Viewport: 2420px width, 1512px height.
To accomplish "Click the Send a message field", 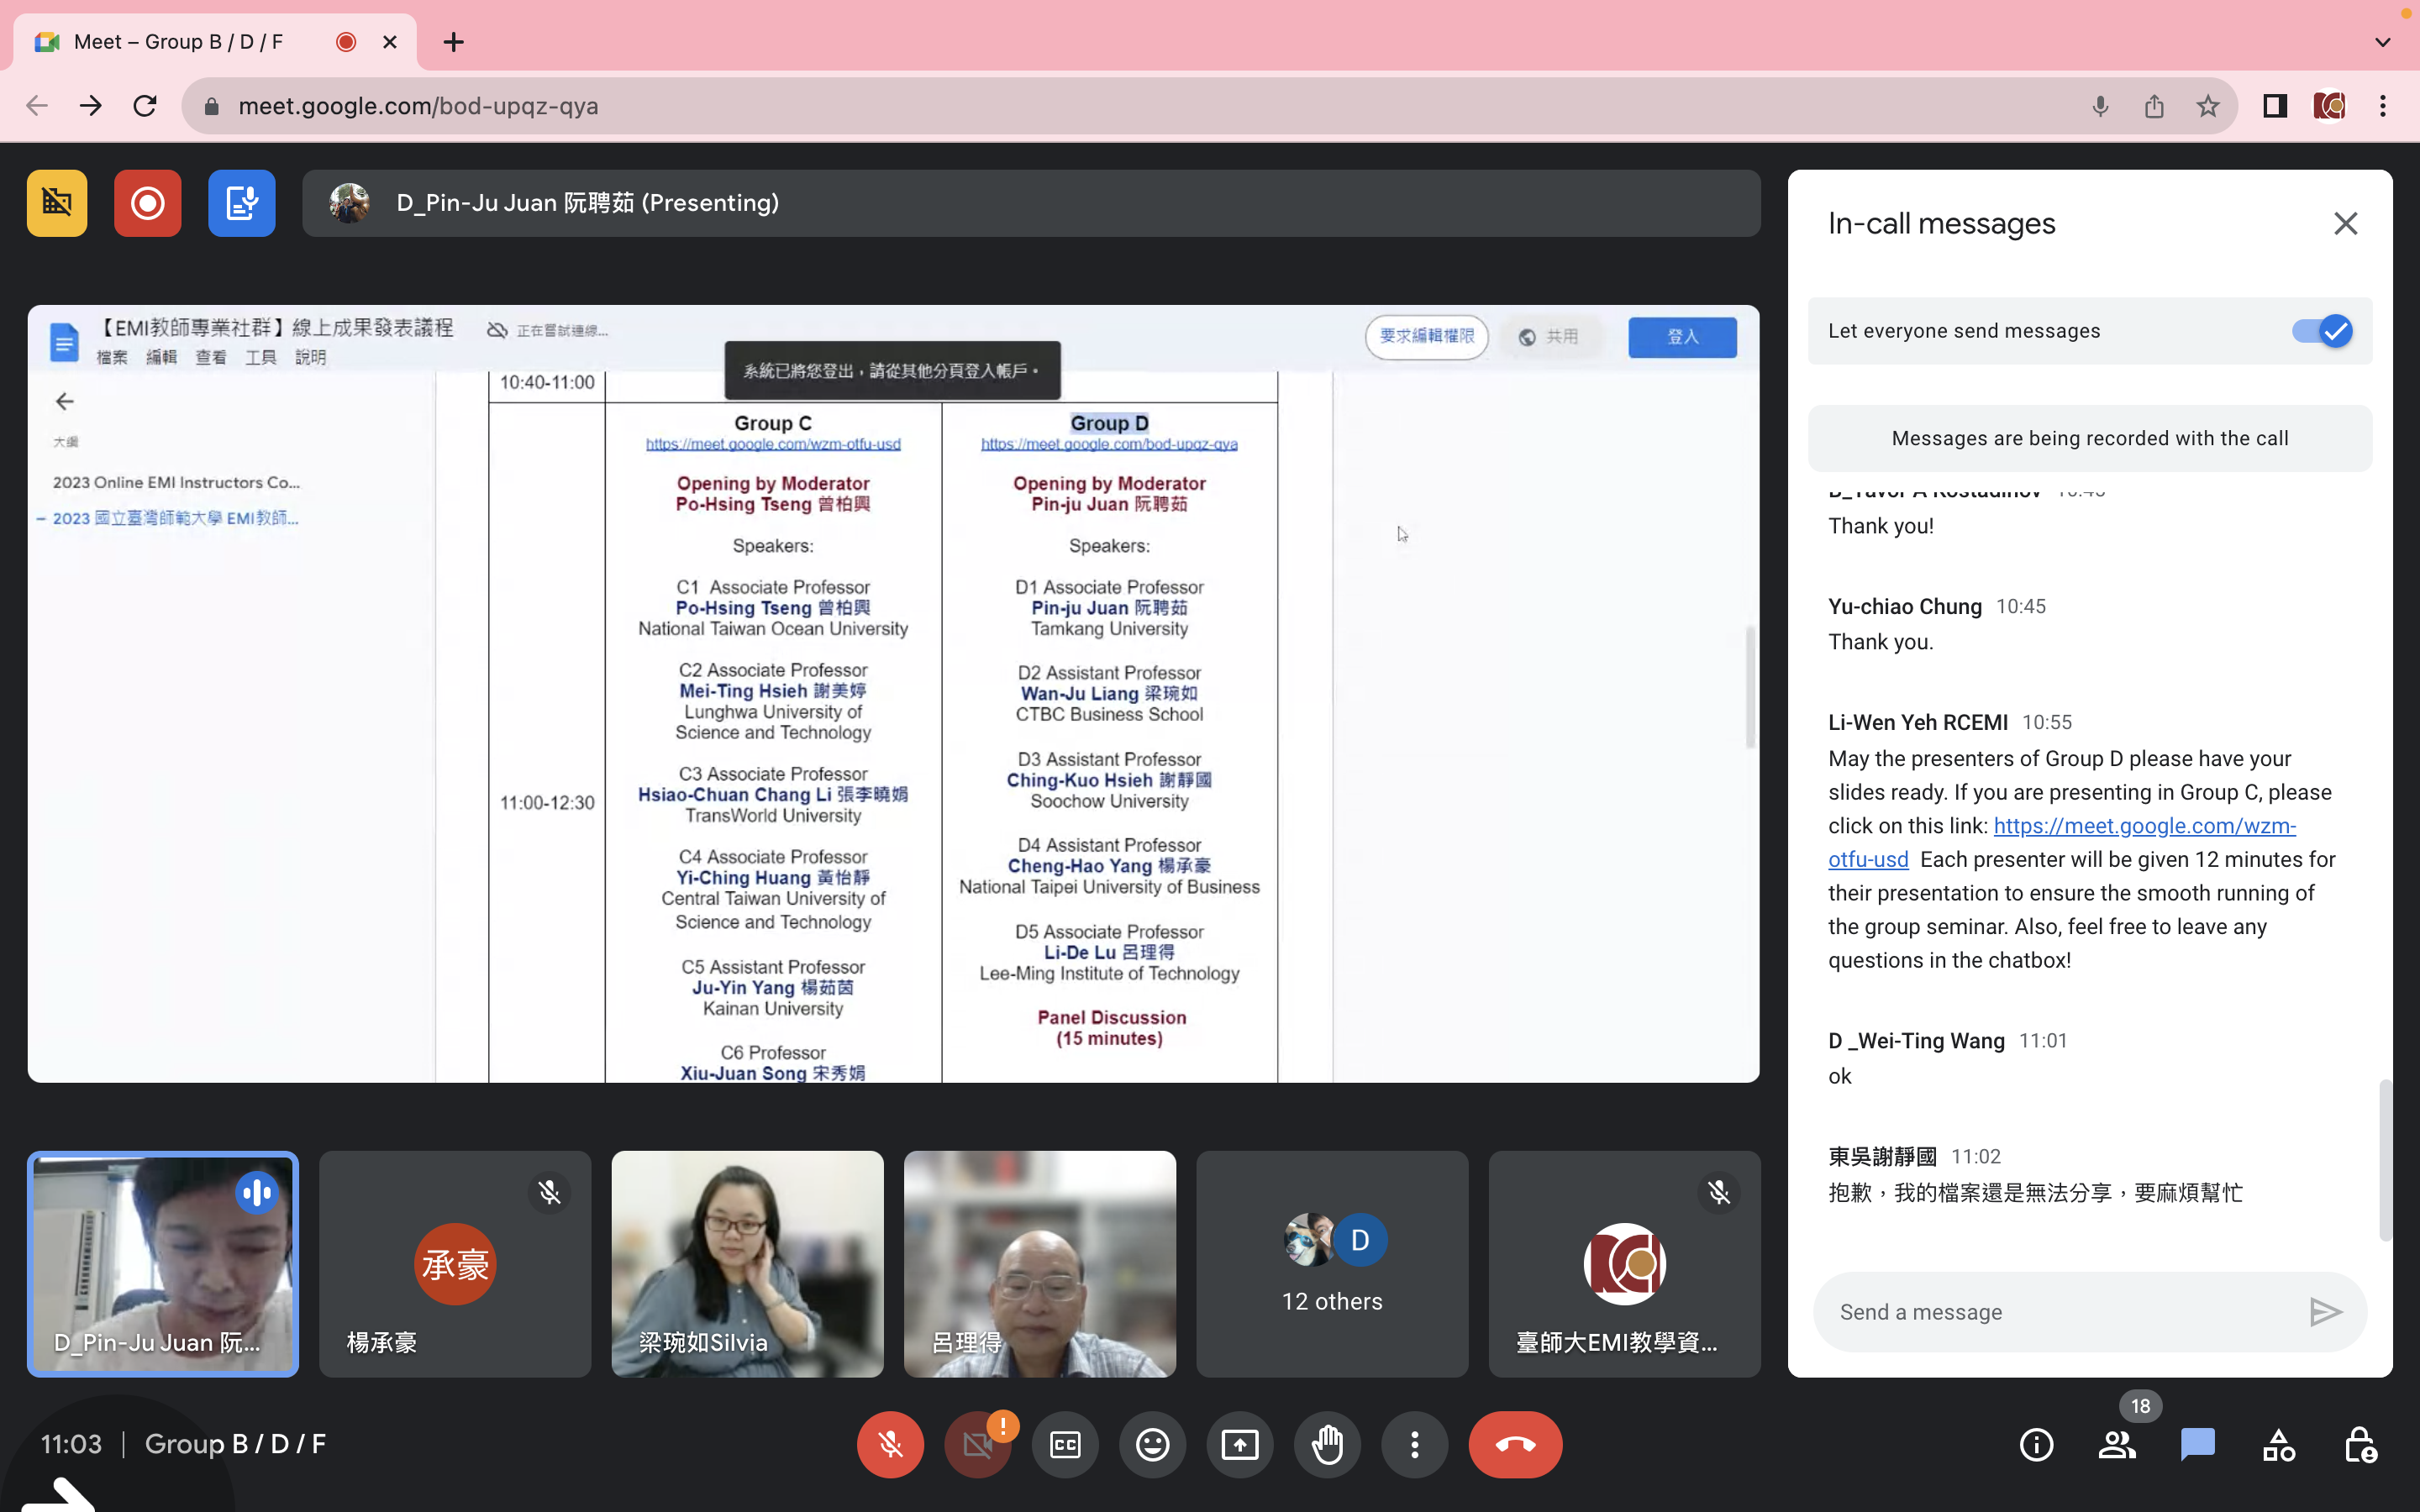I will tap(2060, 1312).
